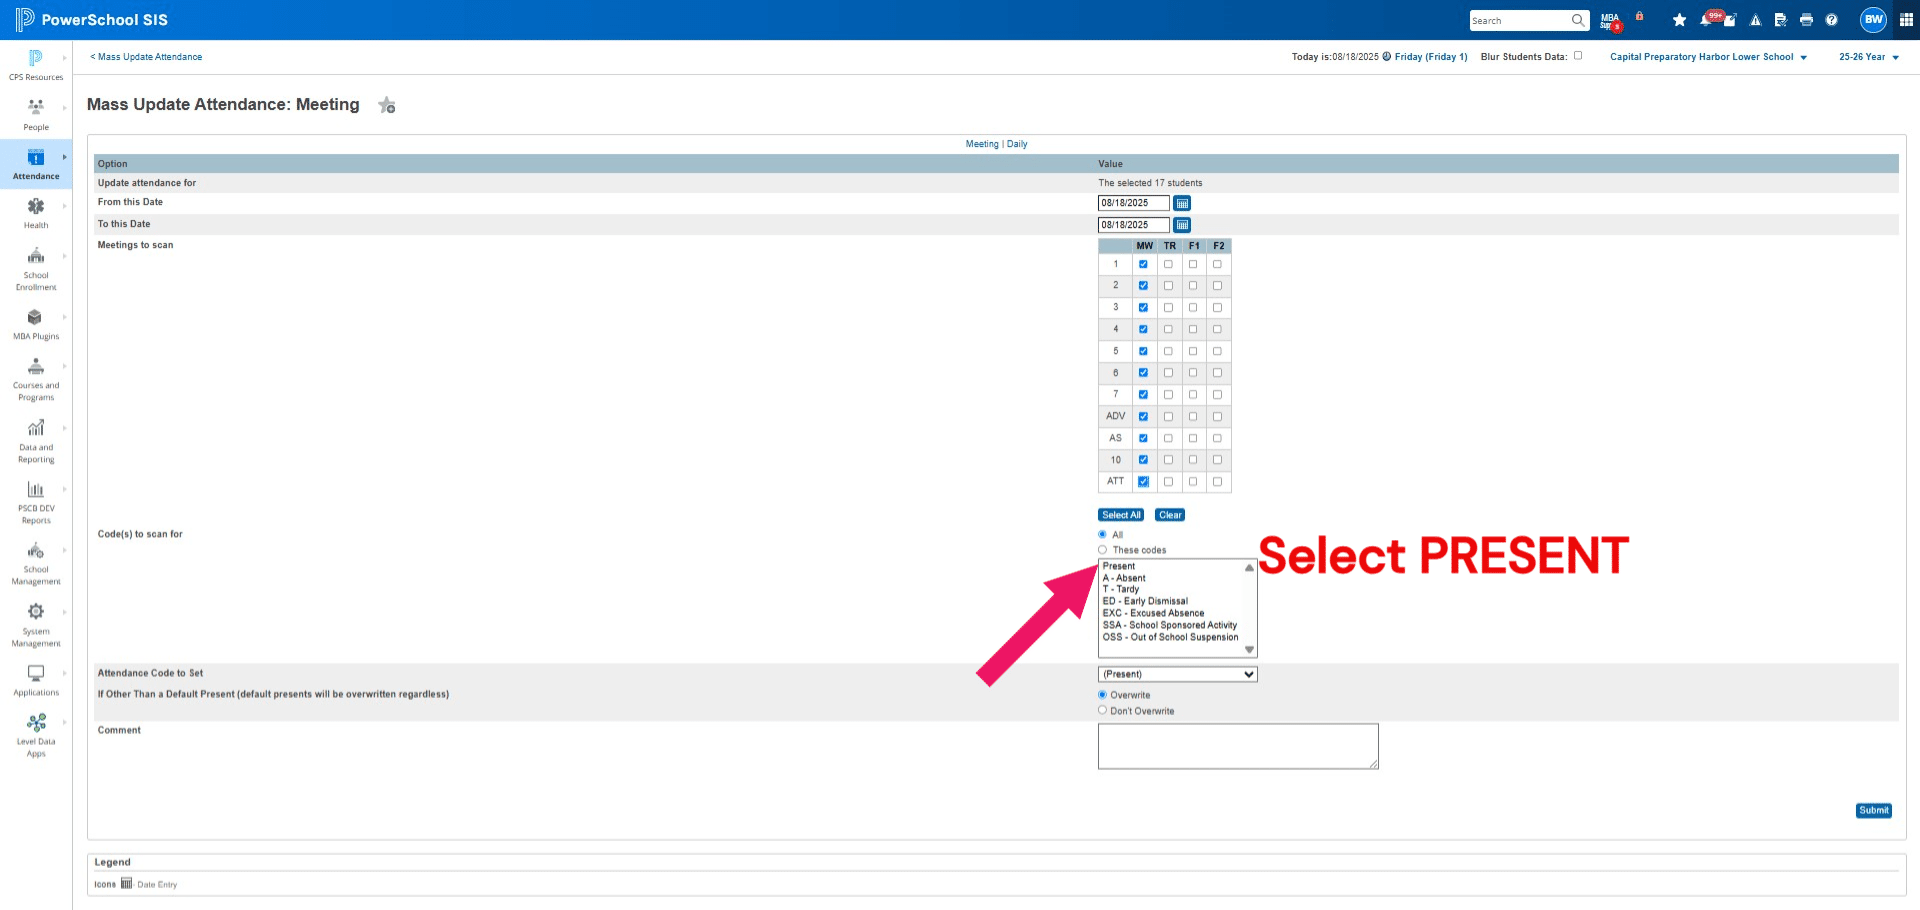
Task: Open Courses and Programs in the sidebar
Action: 36,379
